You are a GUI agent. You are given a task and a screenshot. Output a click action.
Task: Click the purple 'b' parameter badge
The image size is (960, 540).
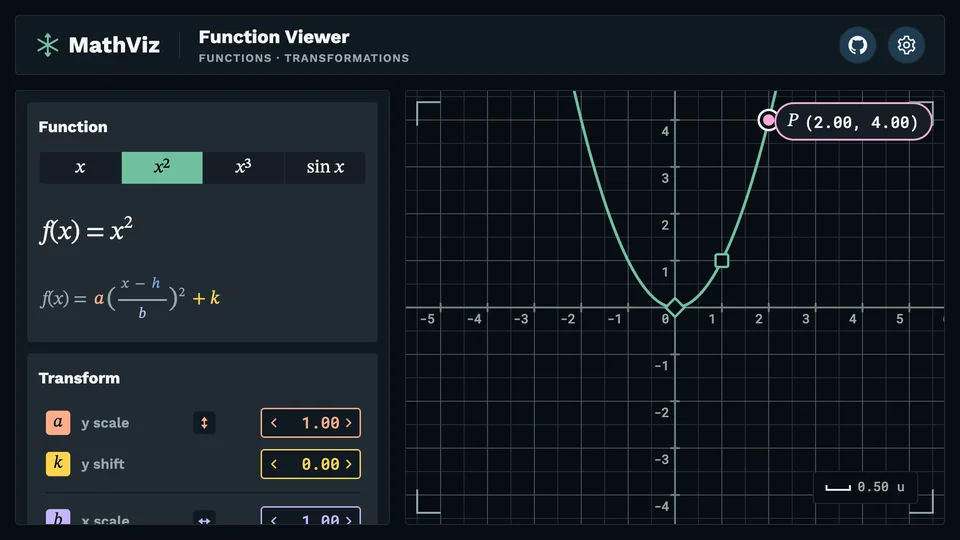tap(58, 517)
